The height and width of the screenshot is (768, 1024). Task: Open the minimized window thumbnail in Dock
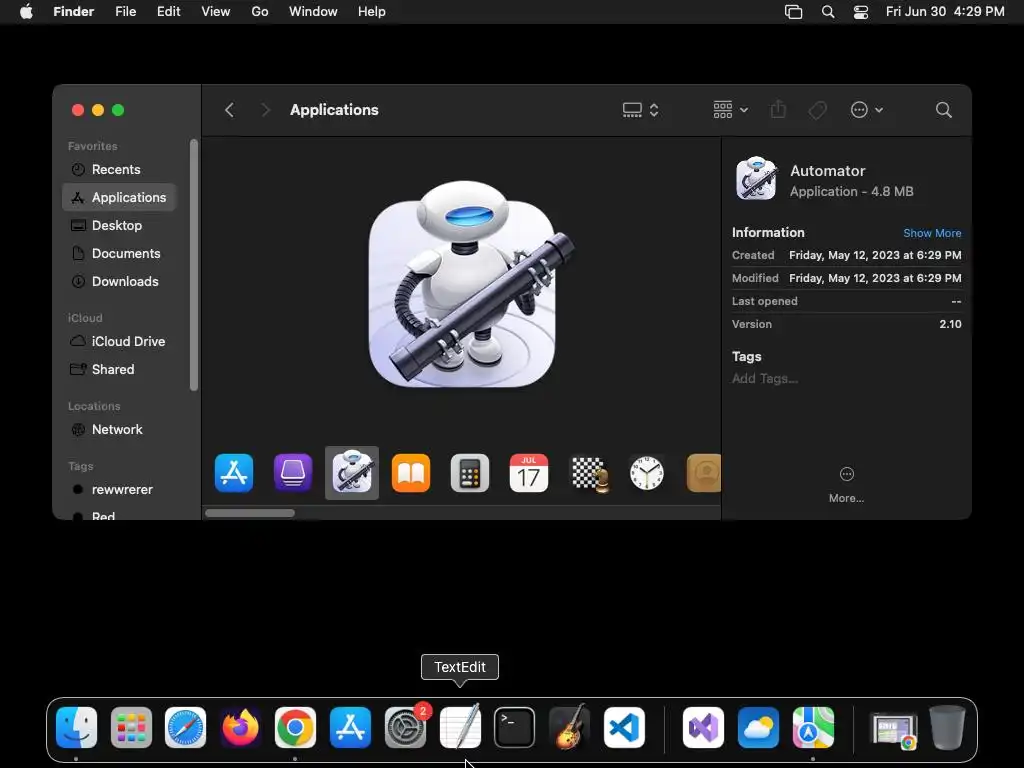point(893,730)
